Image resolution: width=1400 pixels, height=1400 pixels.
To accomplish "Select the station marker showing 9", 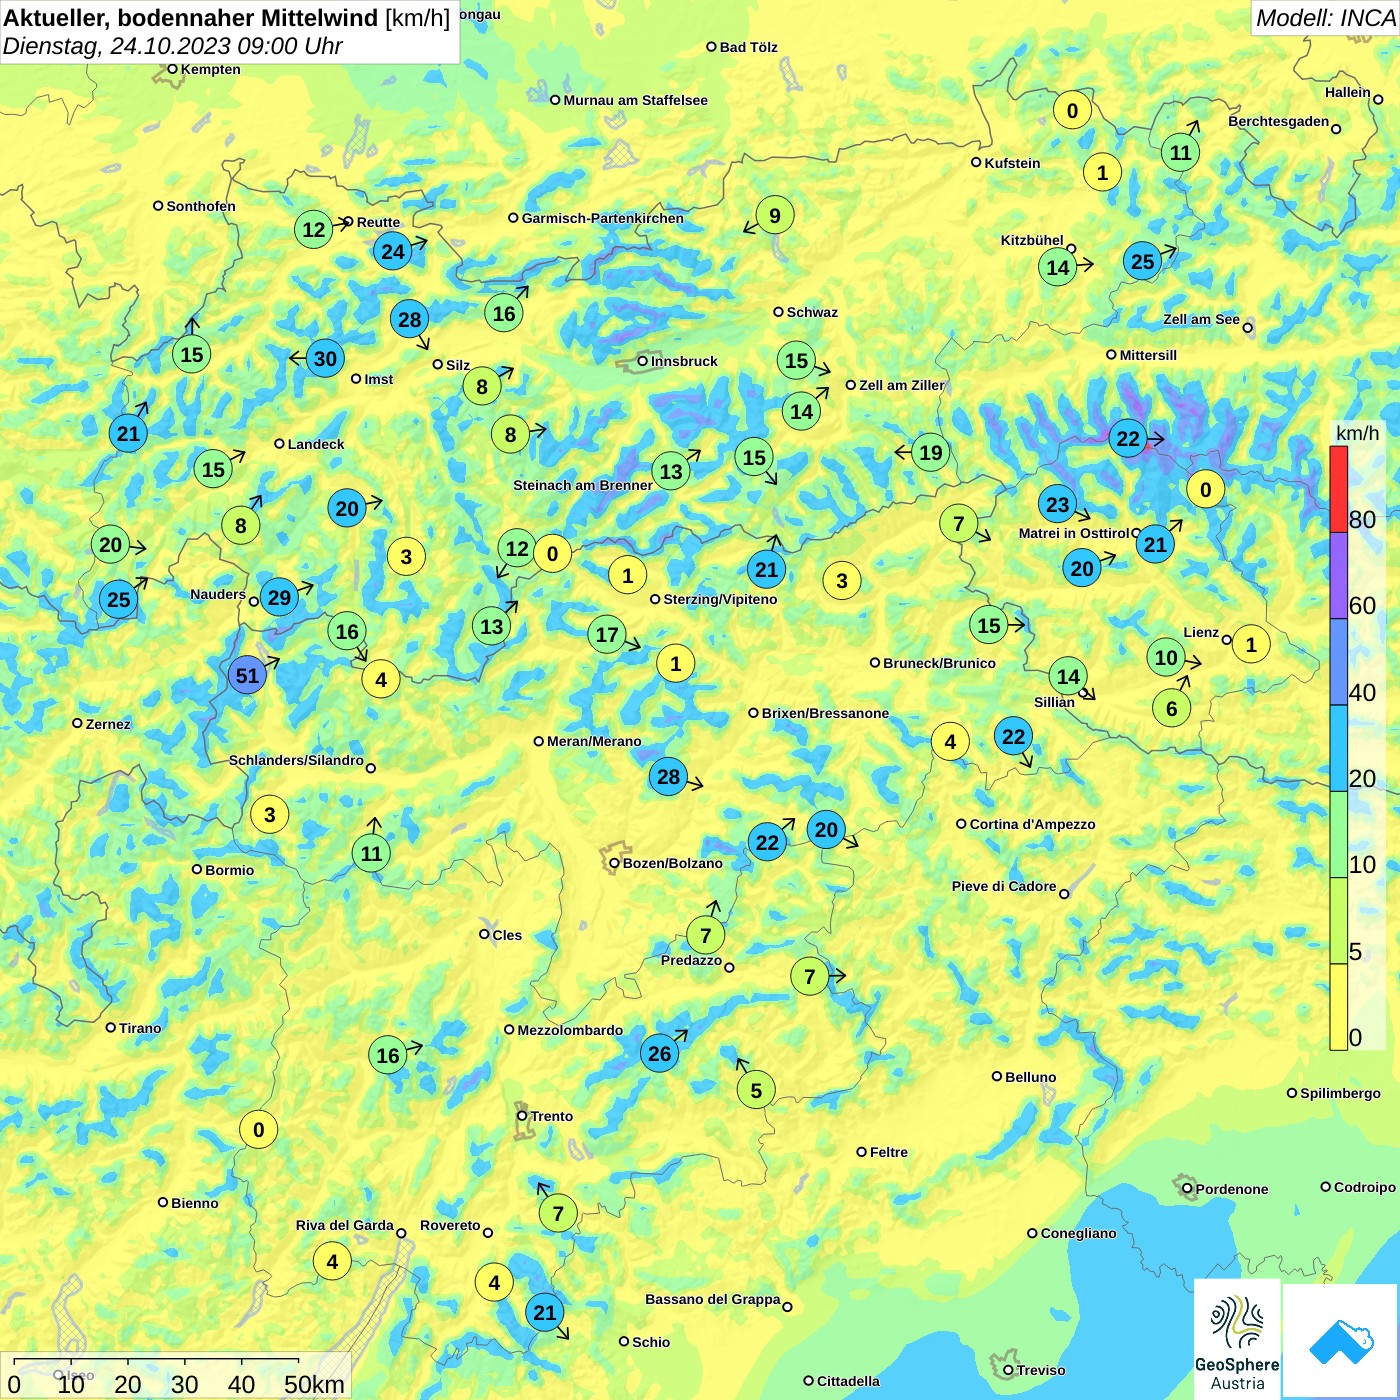I will tap(774, 215).
